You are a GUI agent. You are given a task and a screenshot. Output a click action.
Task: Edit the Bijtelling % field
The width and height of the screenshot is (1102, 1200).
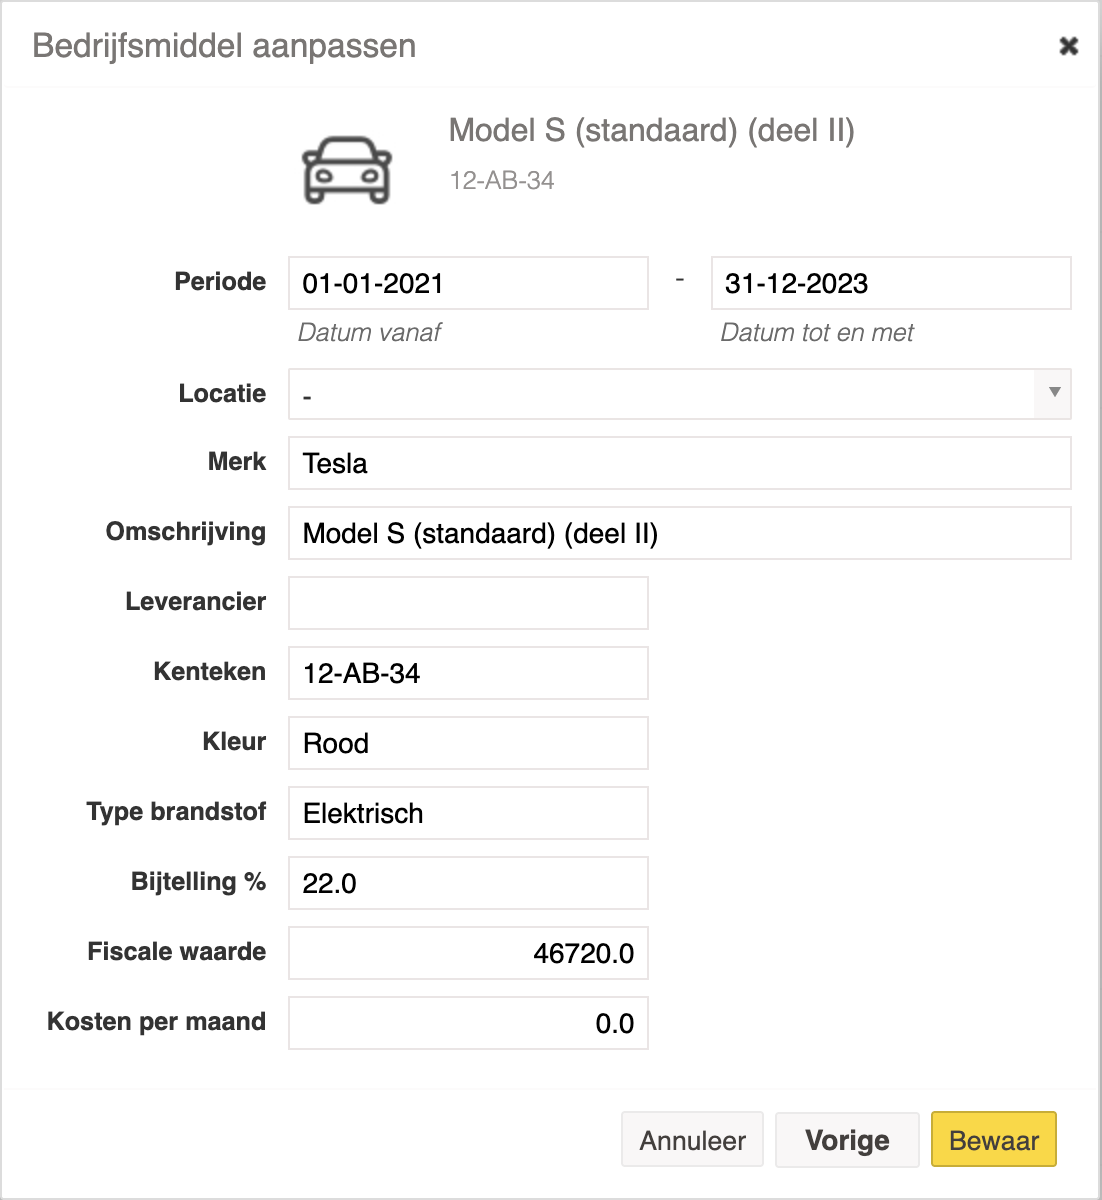468,883
